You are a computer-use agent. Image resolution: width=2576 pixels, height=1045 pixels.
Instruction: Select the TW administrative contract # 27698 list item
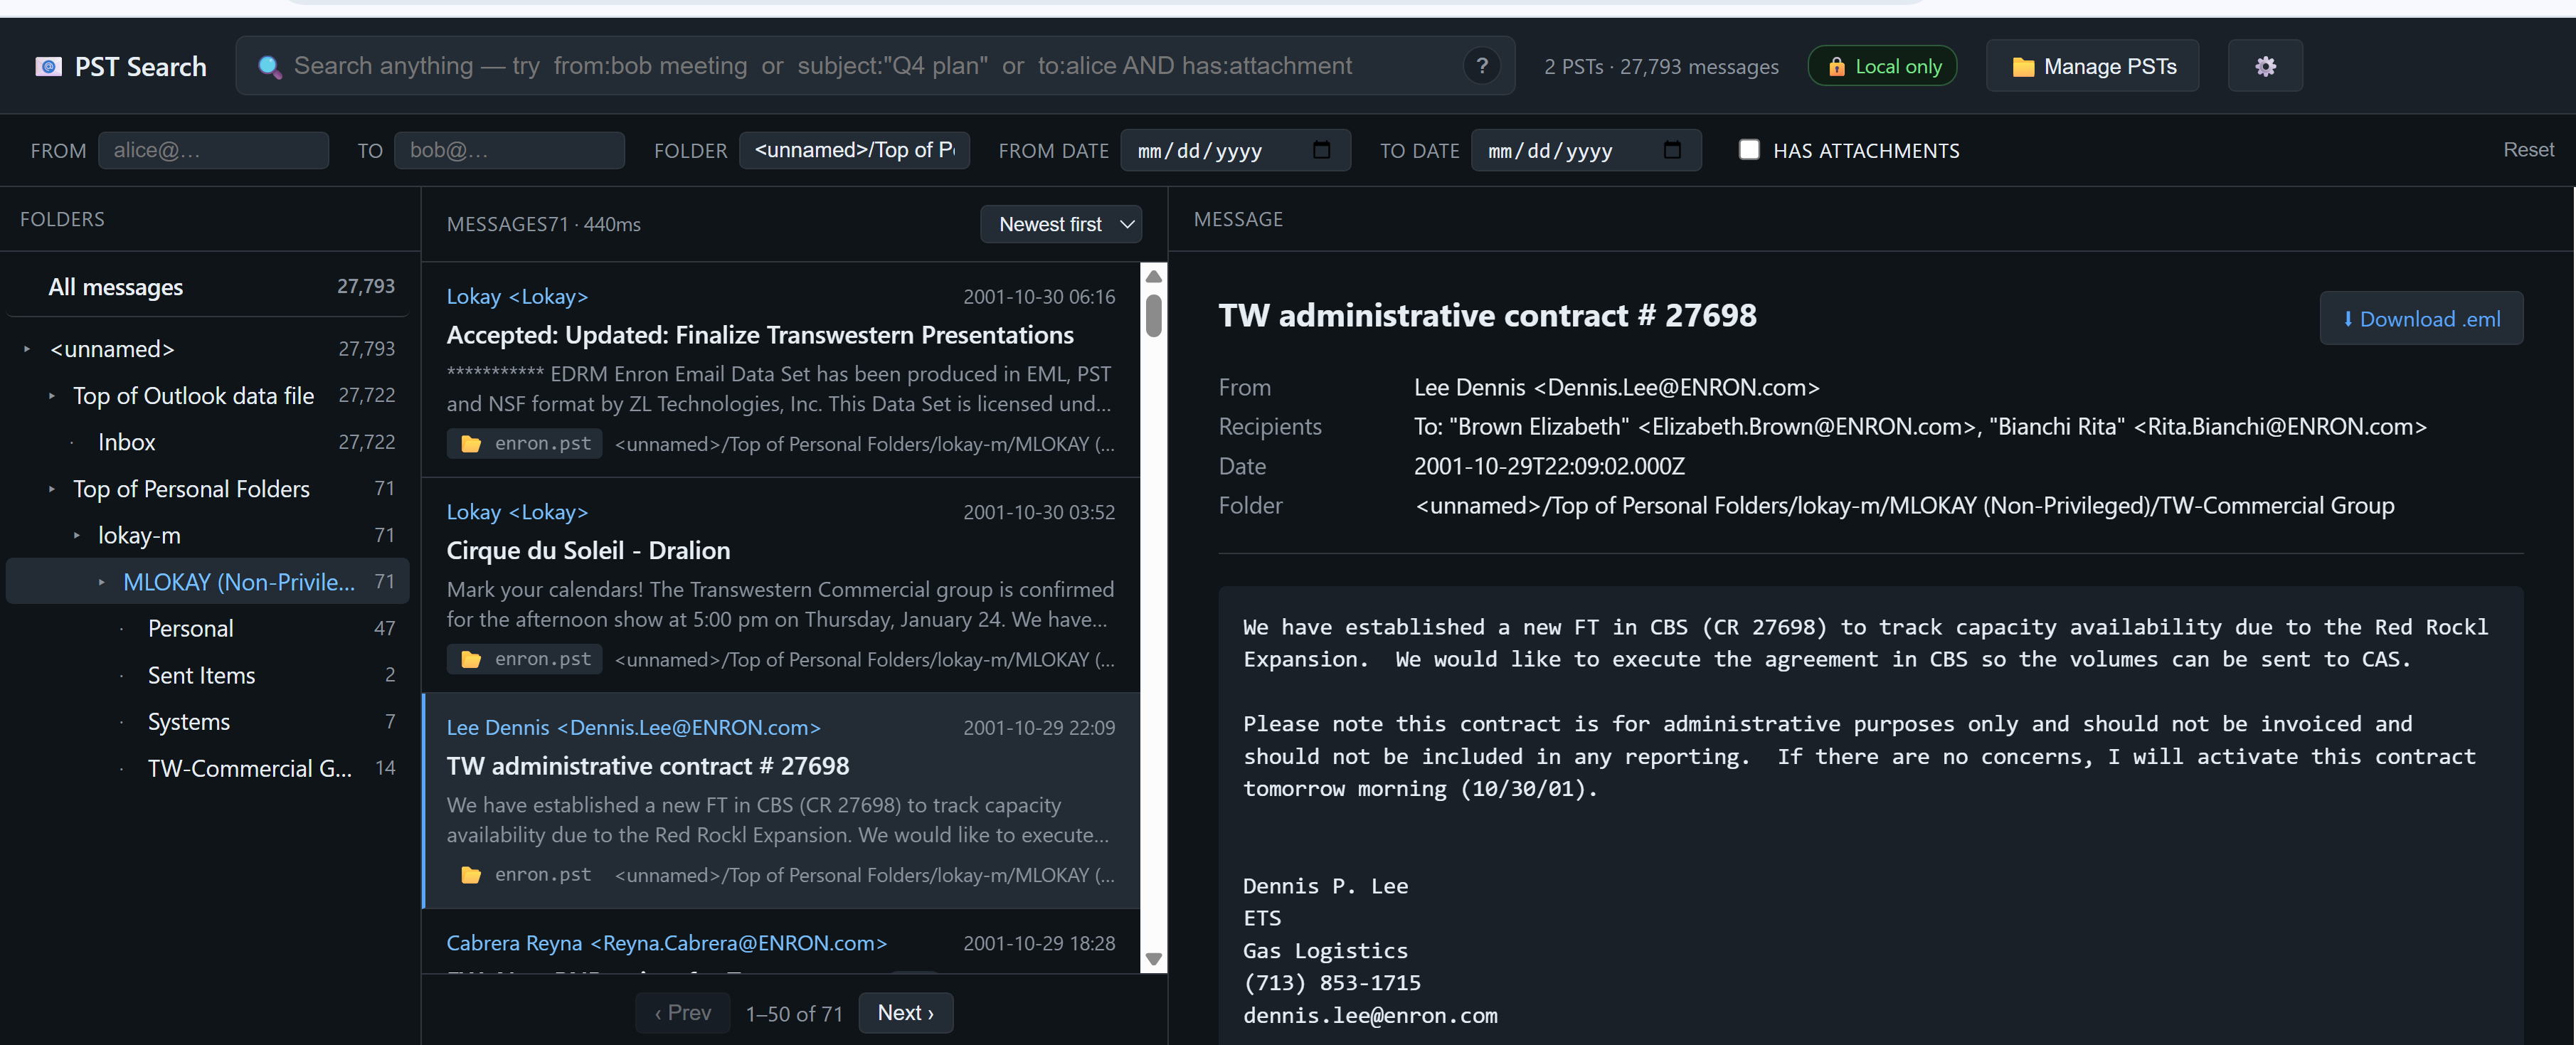tap(781, 800)
